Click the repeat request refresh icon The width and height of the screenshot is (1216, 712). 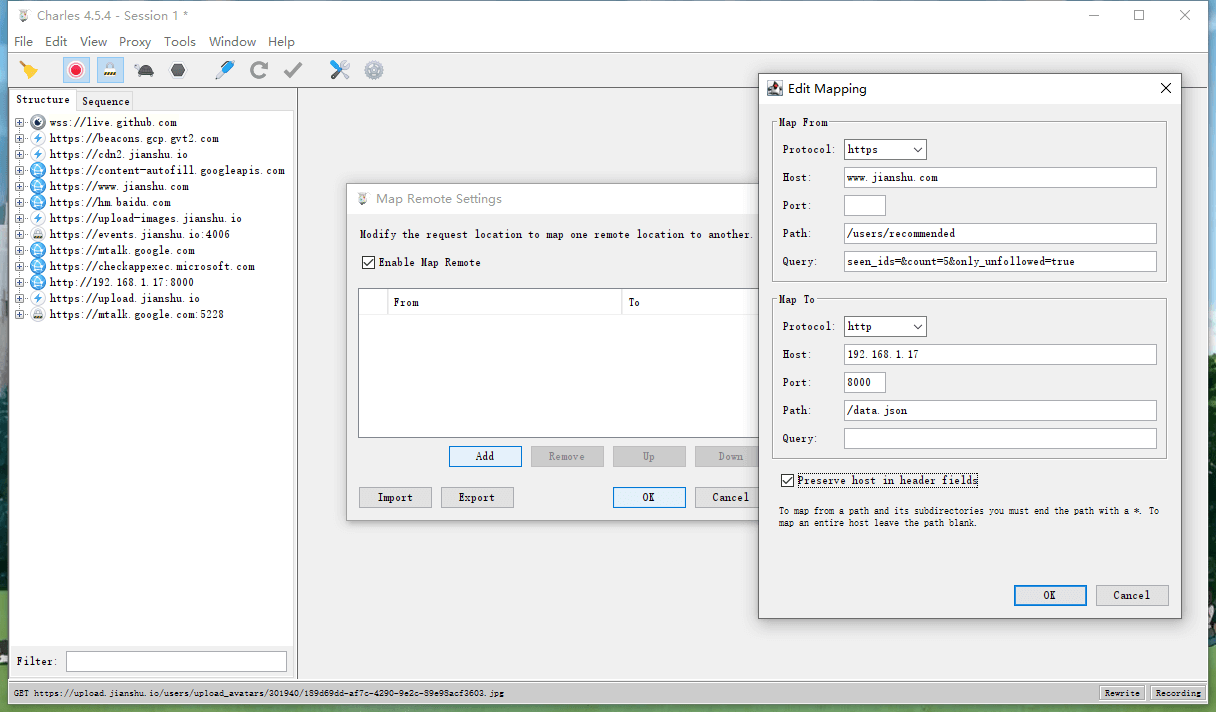point(259,70)
